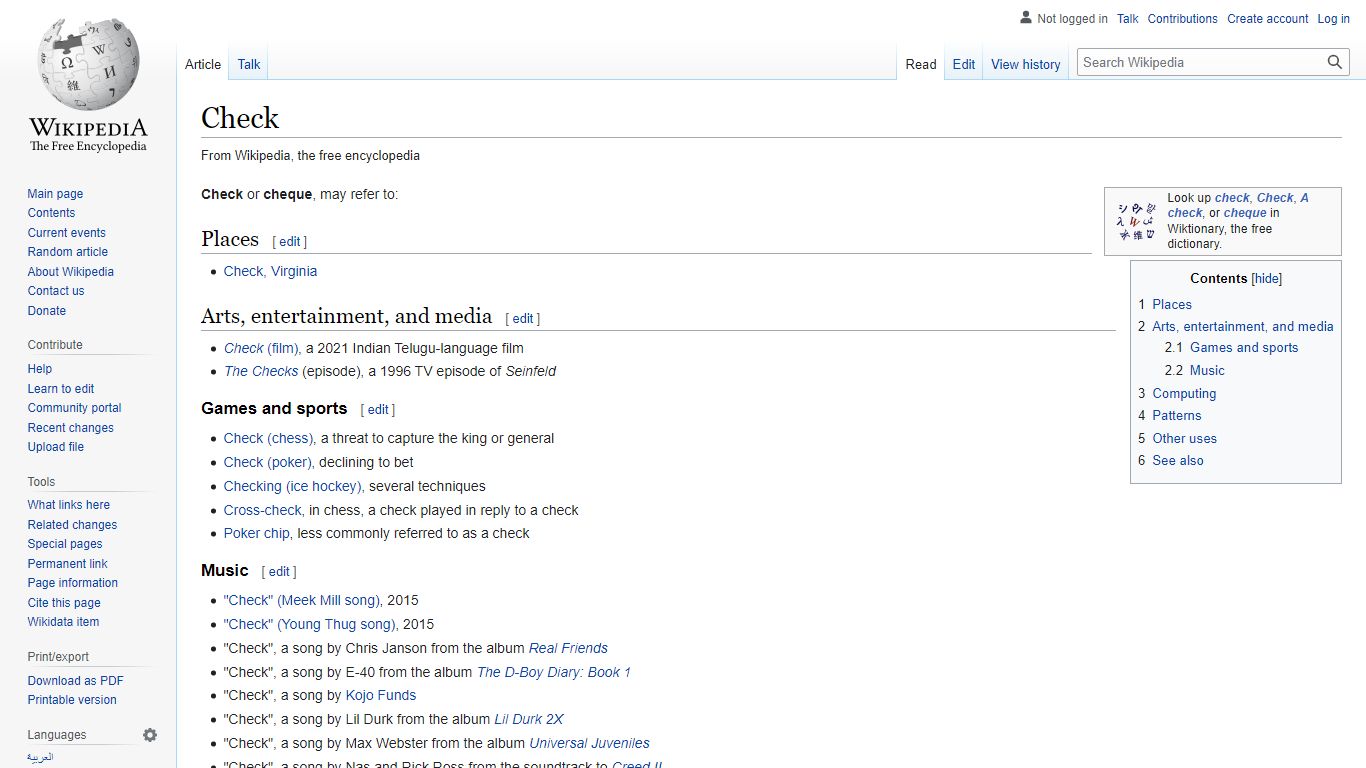Open Checking (ice hockey) article

[x=294, y=486]
